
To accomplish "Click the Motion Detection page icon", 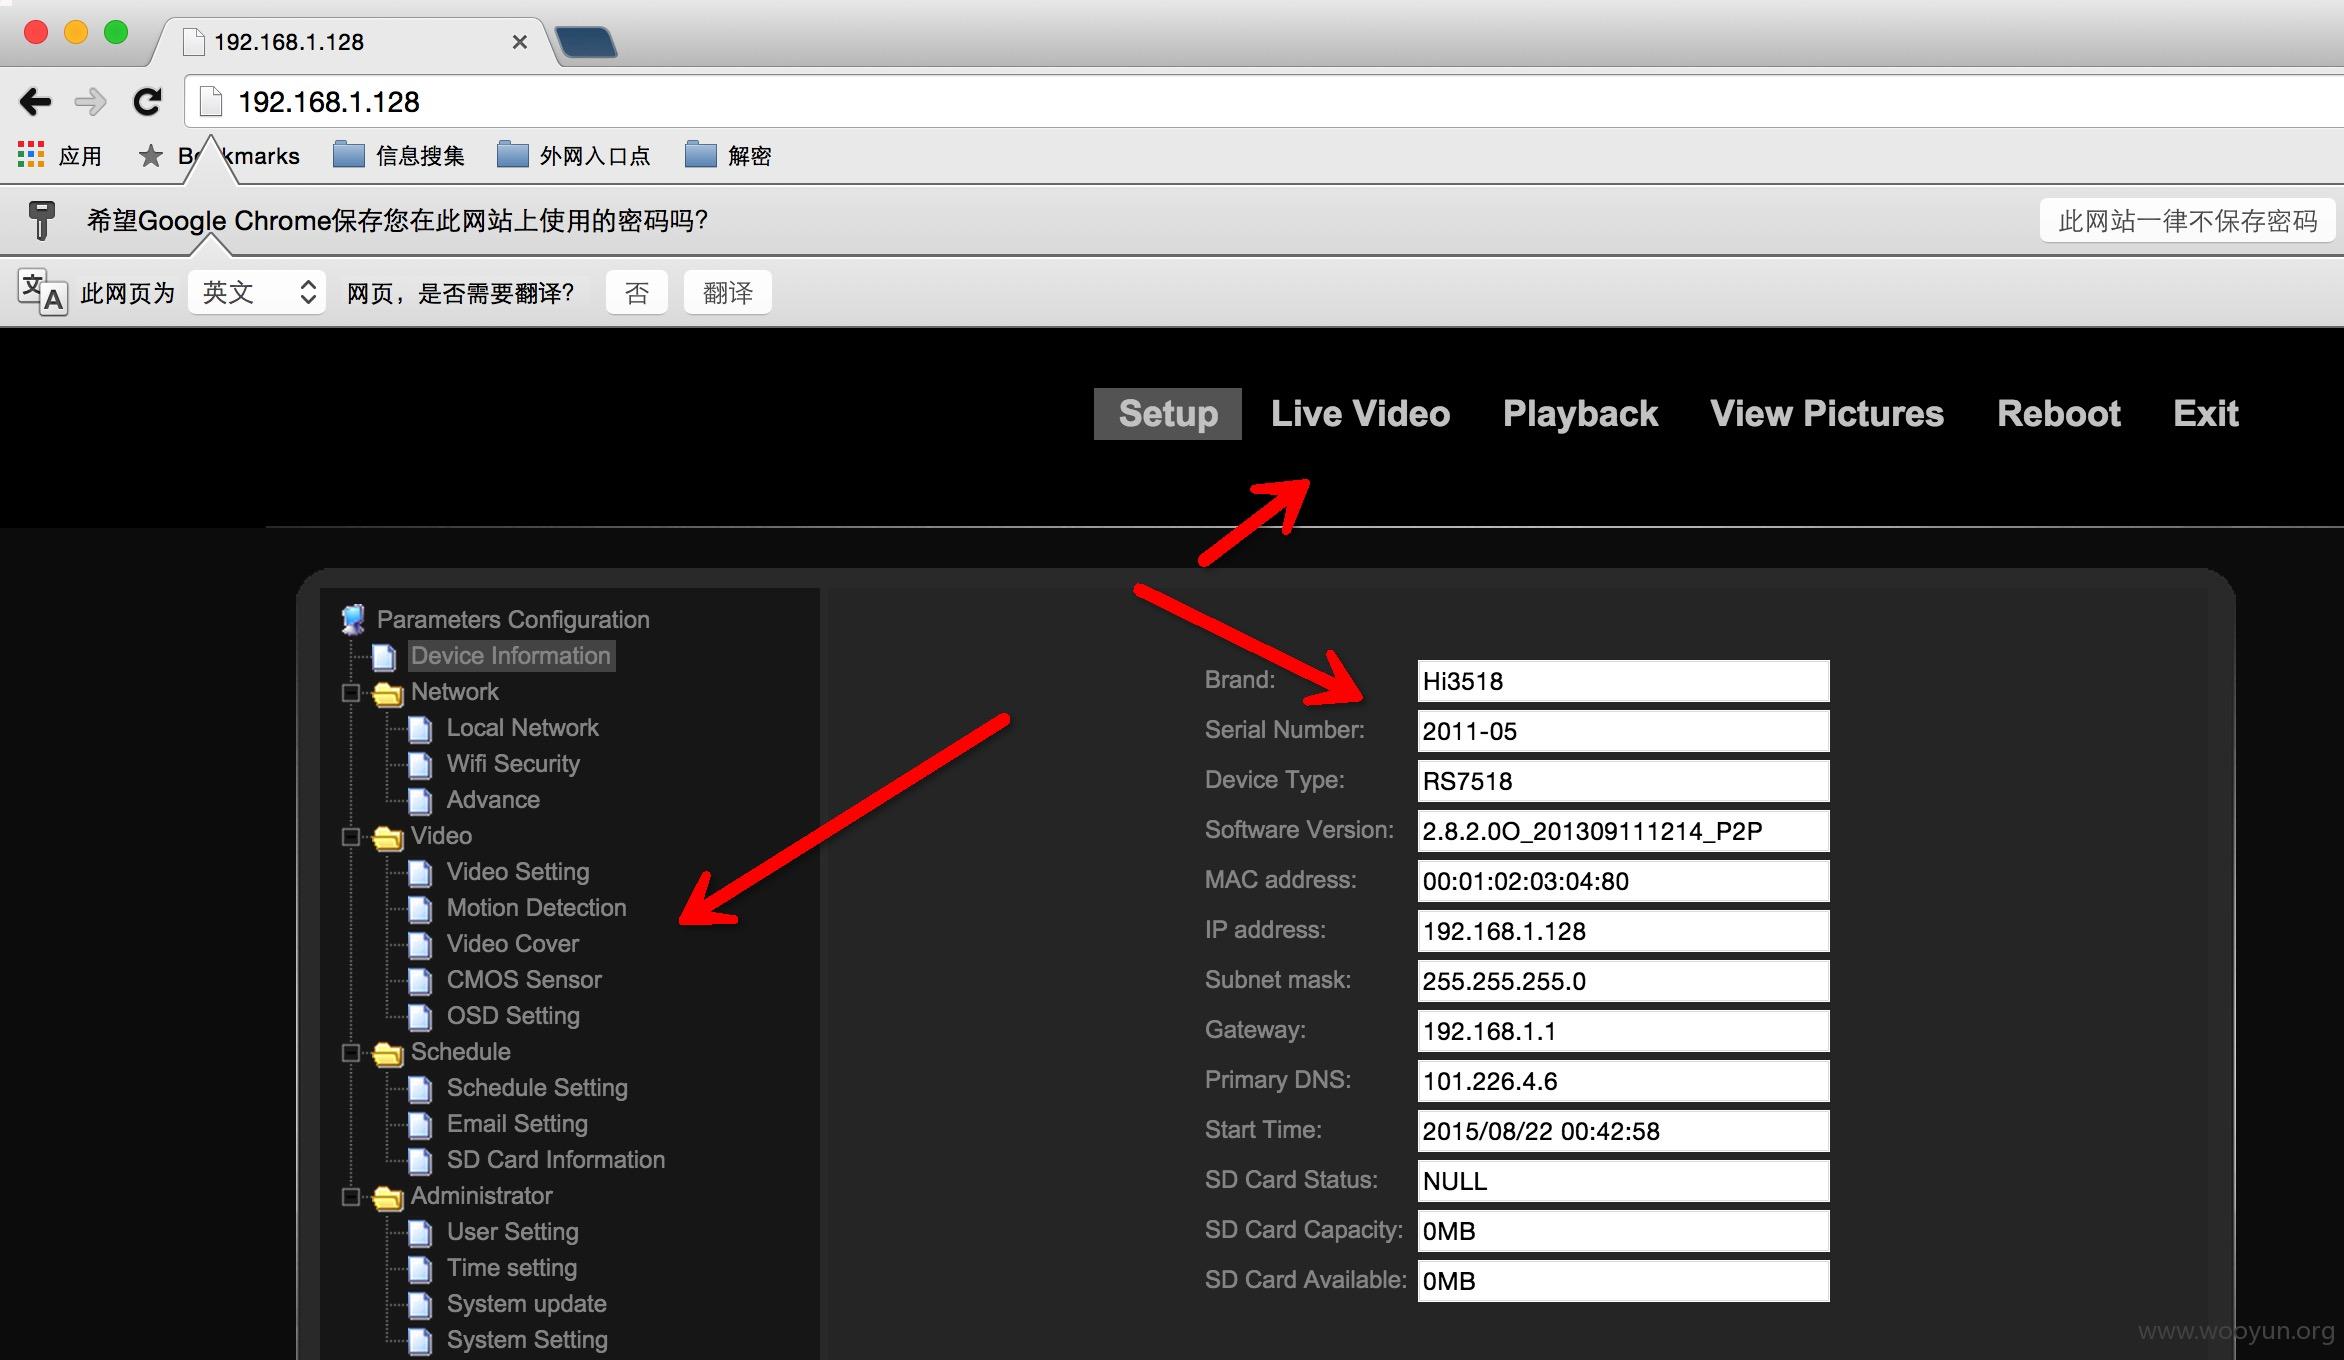I will click(420, 909).
